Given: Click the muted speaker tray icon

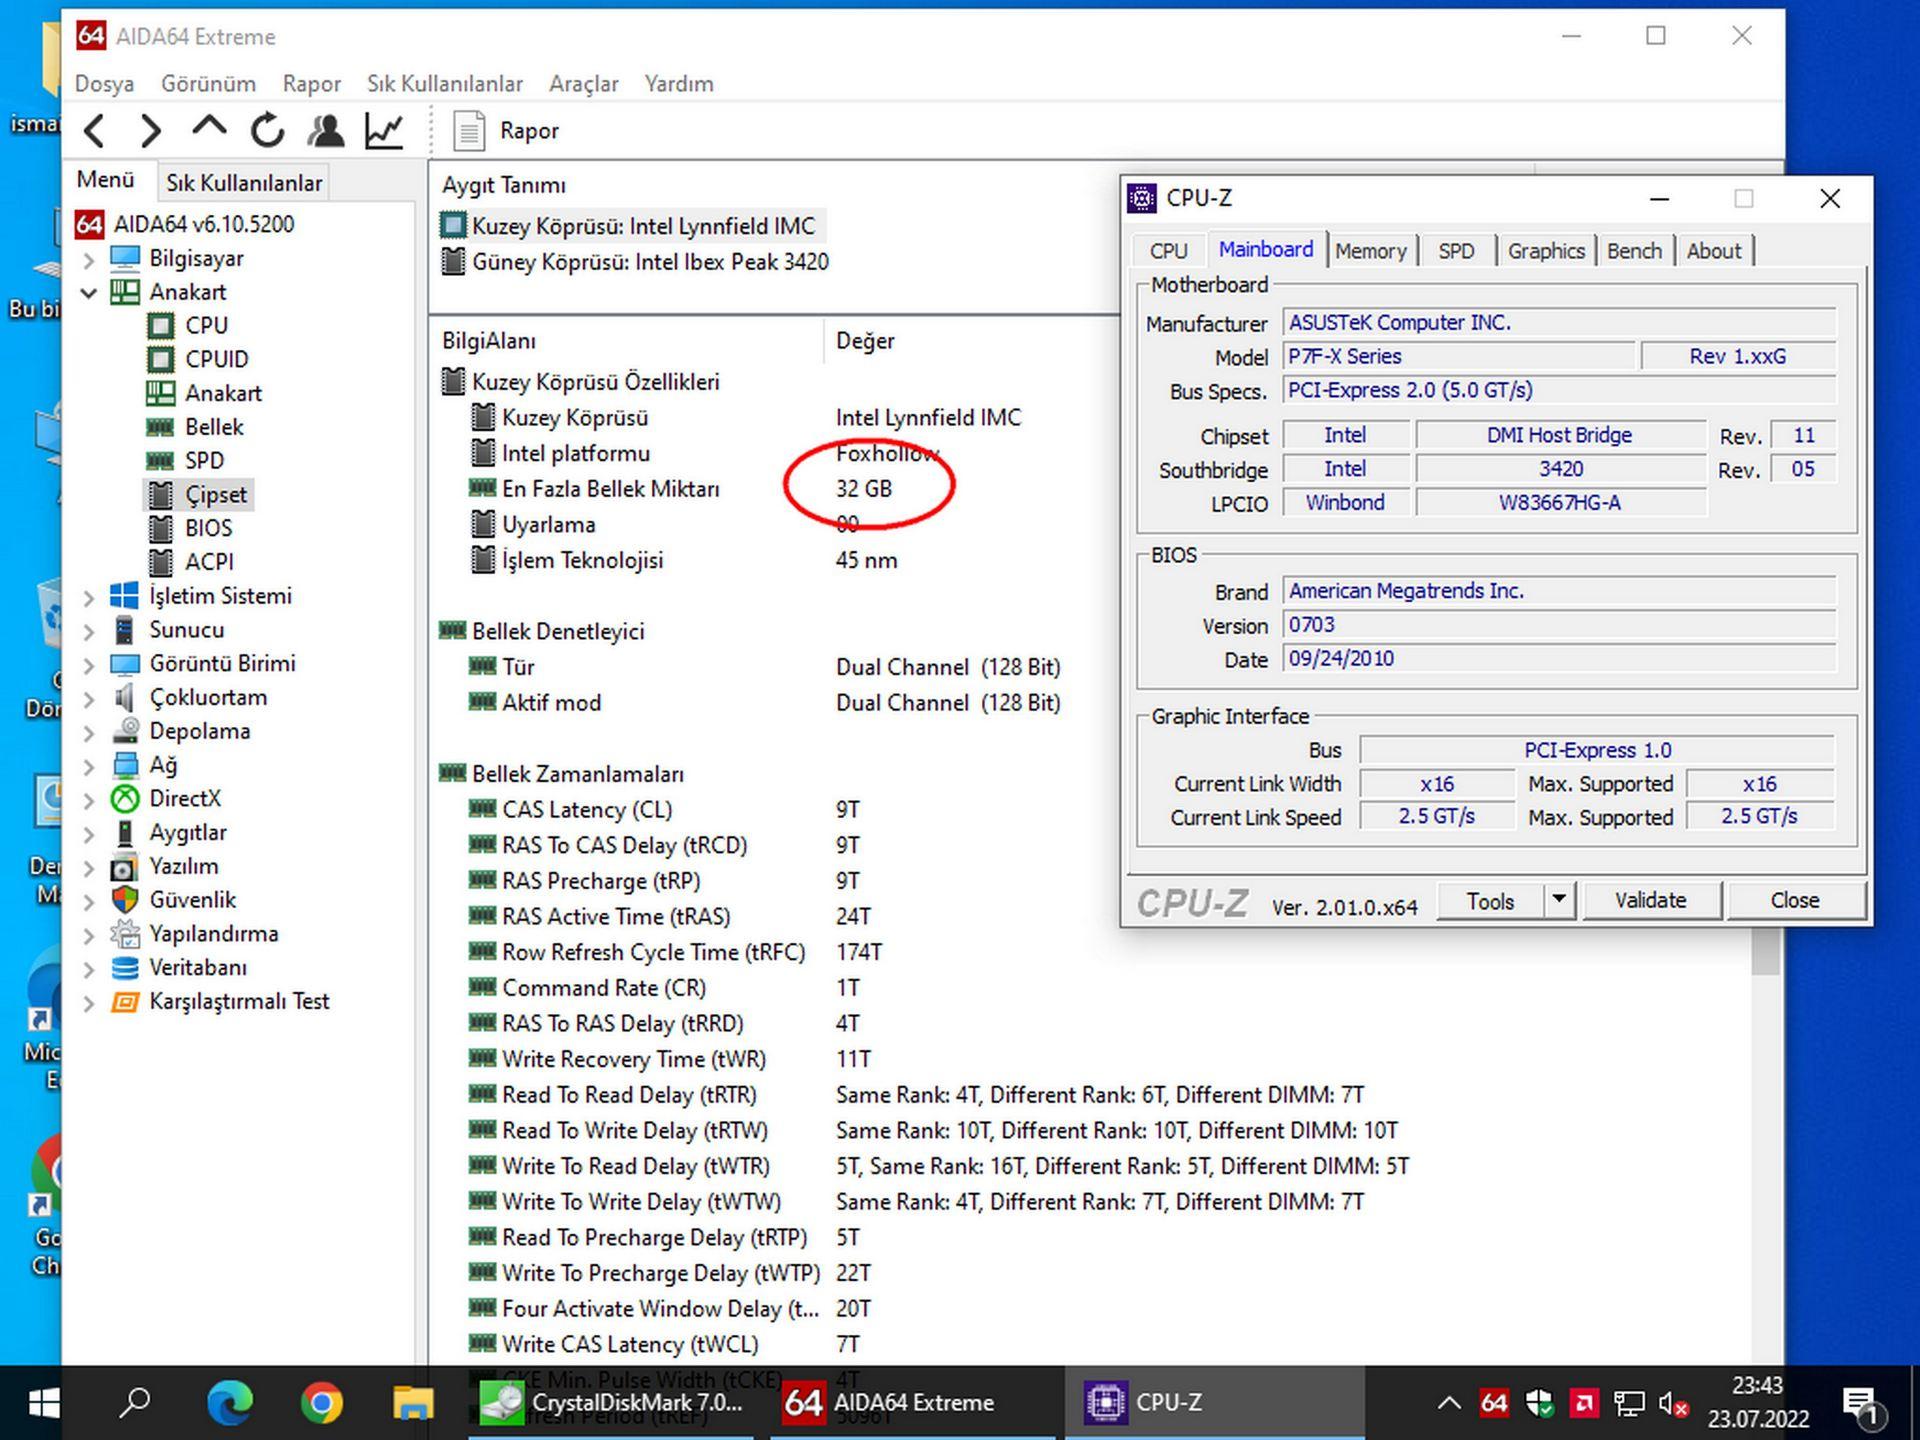Looking at the screenshot, I should pos(1673,1404).
